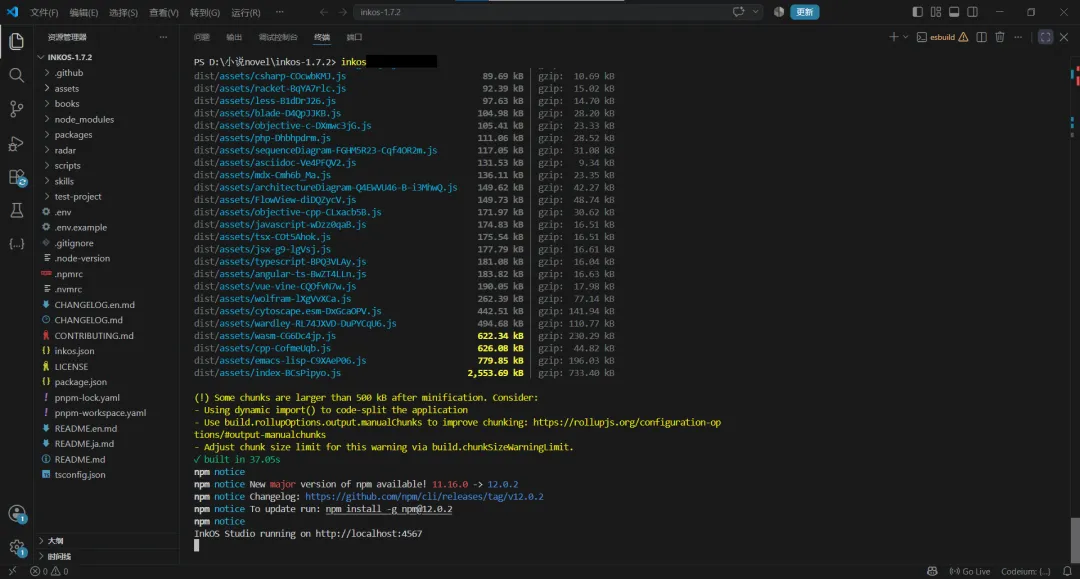The width and height of the screenshot is (1080, 579).
Task: Open the remote window status bar icon
Action: coord(12,571)
